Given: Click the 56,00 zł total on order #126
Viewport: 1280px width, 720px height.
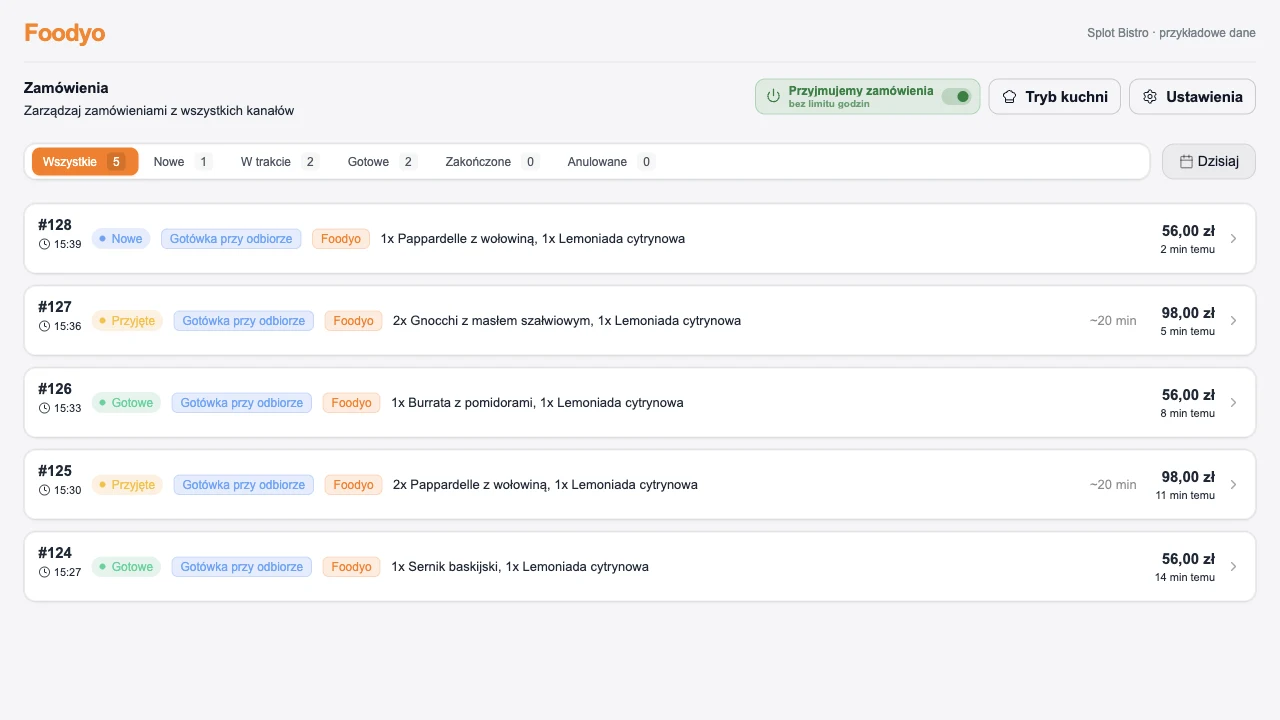Looking at the screenshot, I should pyautogui.click(x=1188, y=395).
